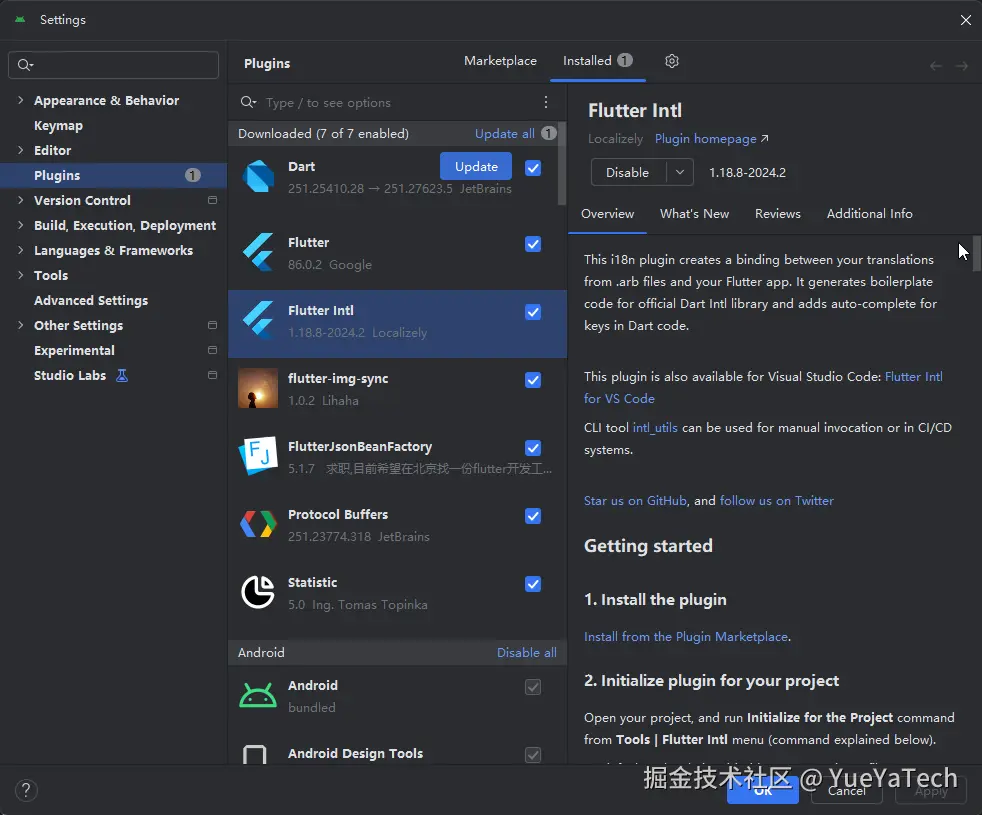Viewport: 982px width, 815px height.
Task: Go forward with the right arrow
Action: (x=962, y=66)
